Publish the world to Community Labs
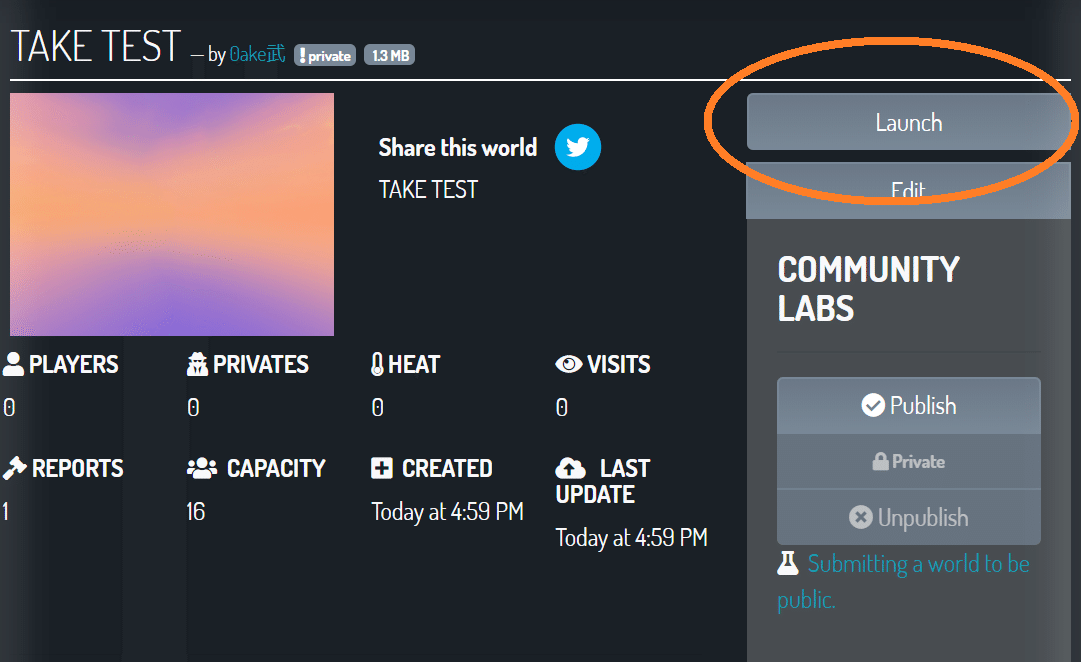The image size is (1081, 662). (x=908, y=406)
